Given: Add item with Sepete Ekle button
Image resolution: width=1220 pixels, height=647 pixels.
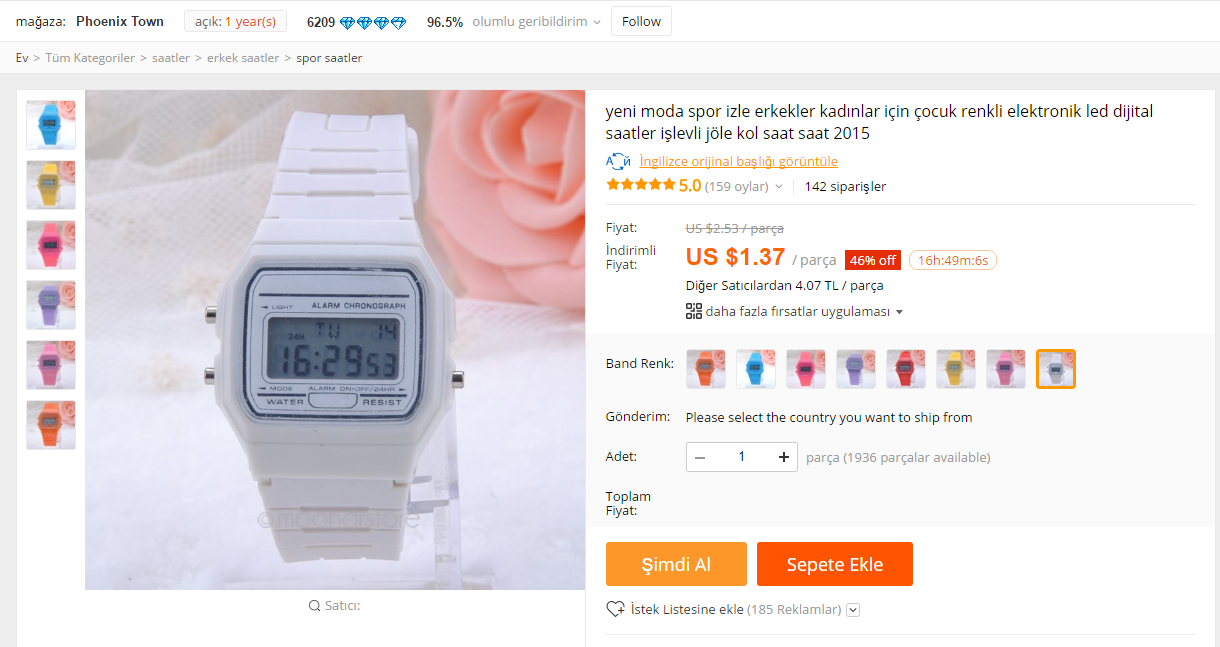Looking at the screenshot, I should pos(835,564).
